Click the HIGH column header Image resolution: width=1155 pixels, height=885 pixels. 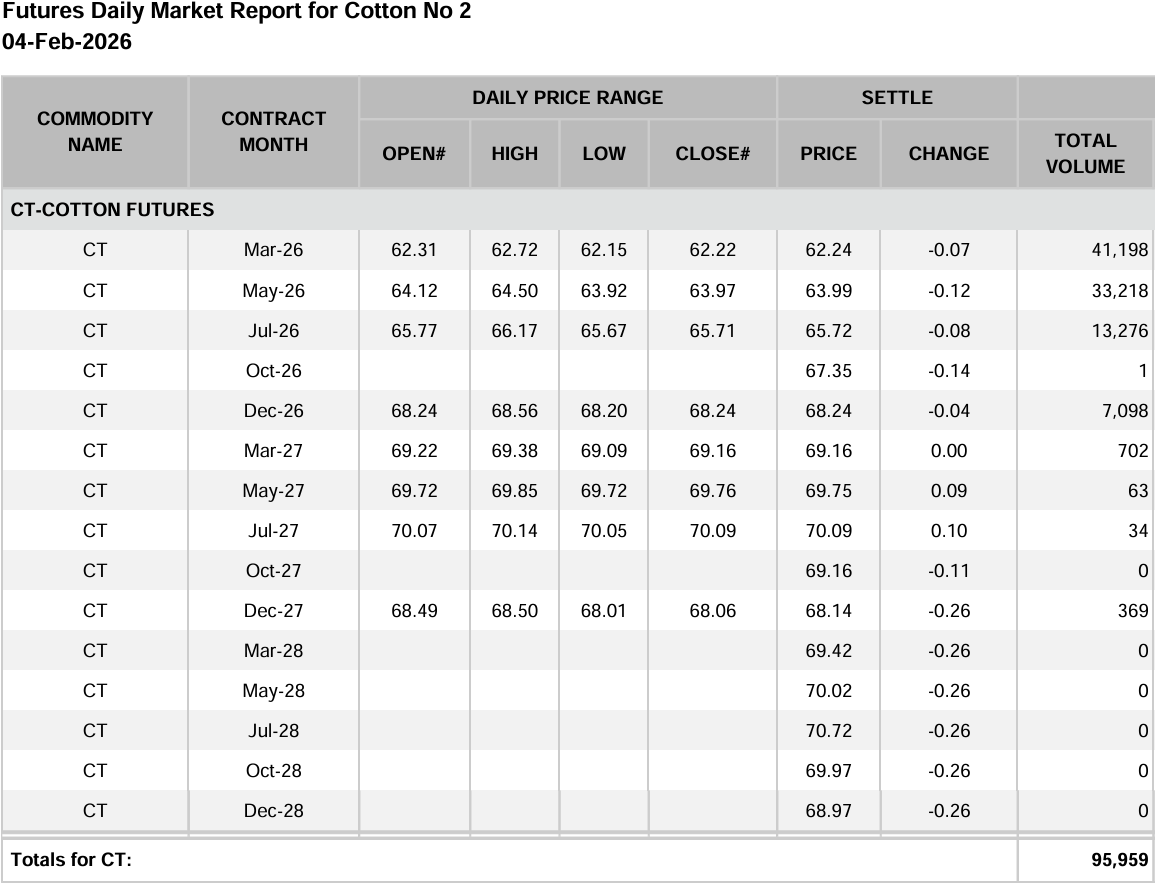514,153
